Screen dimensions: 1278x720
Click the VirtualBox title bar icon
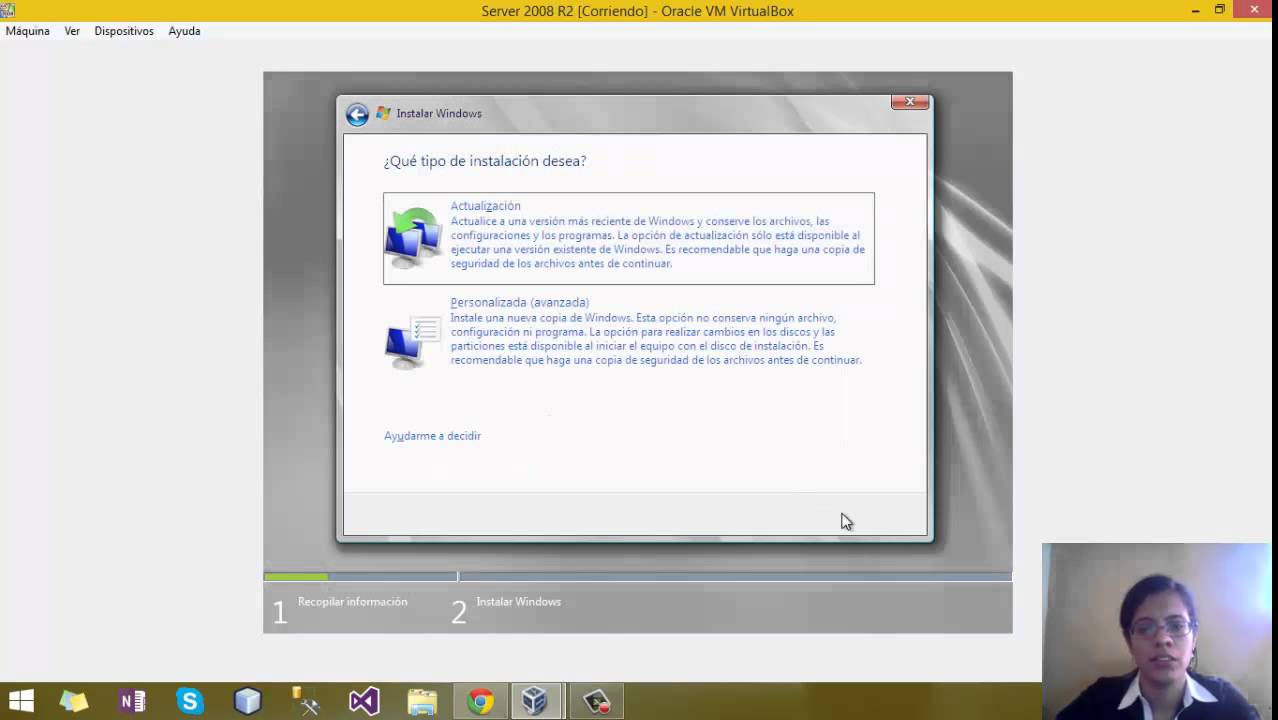[8, 10]
